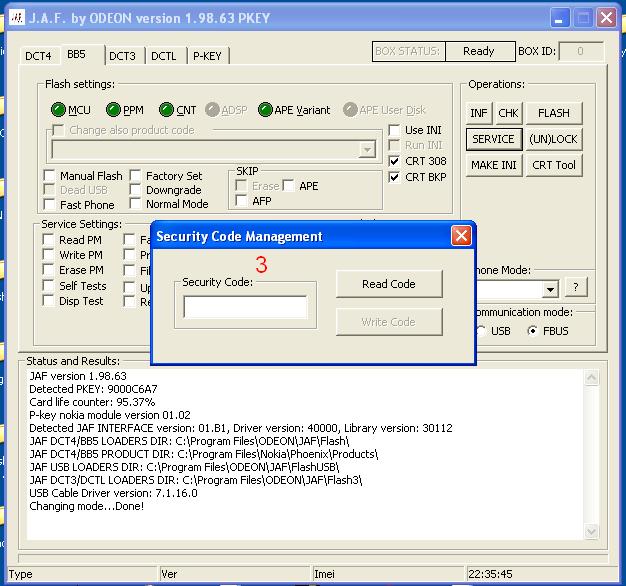Click the phone mode help question button
This screenshot has width=626, height=586.
(x=576, y=287)
